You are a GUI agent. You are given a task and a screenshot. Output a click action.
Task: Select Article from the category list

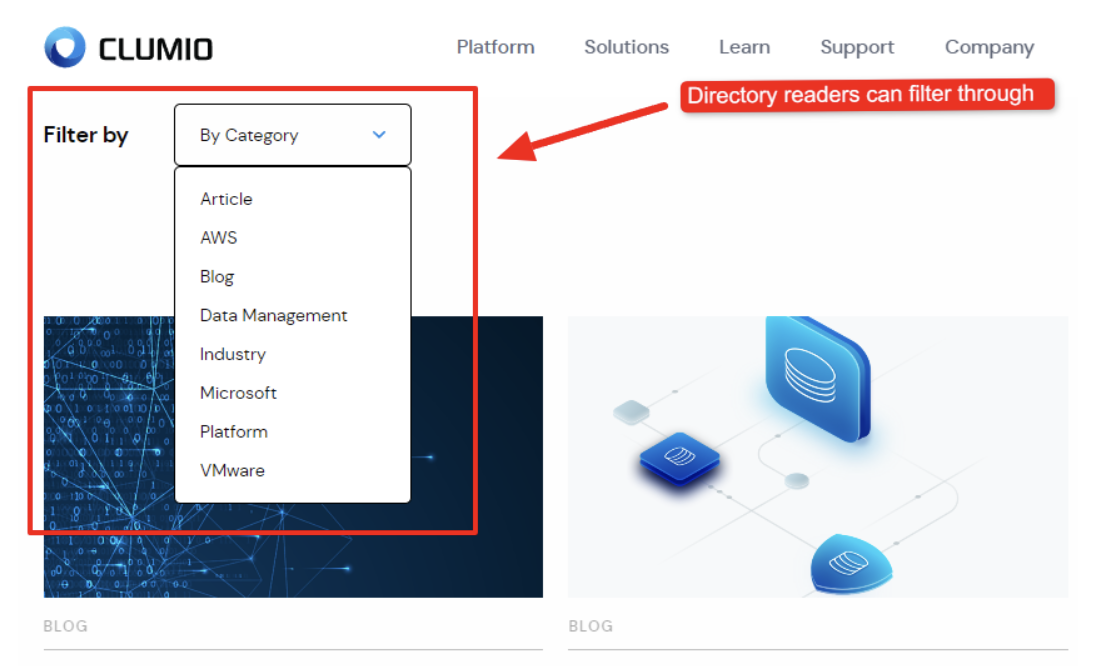tap(226, 199)
